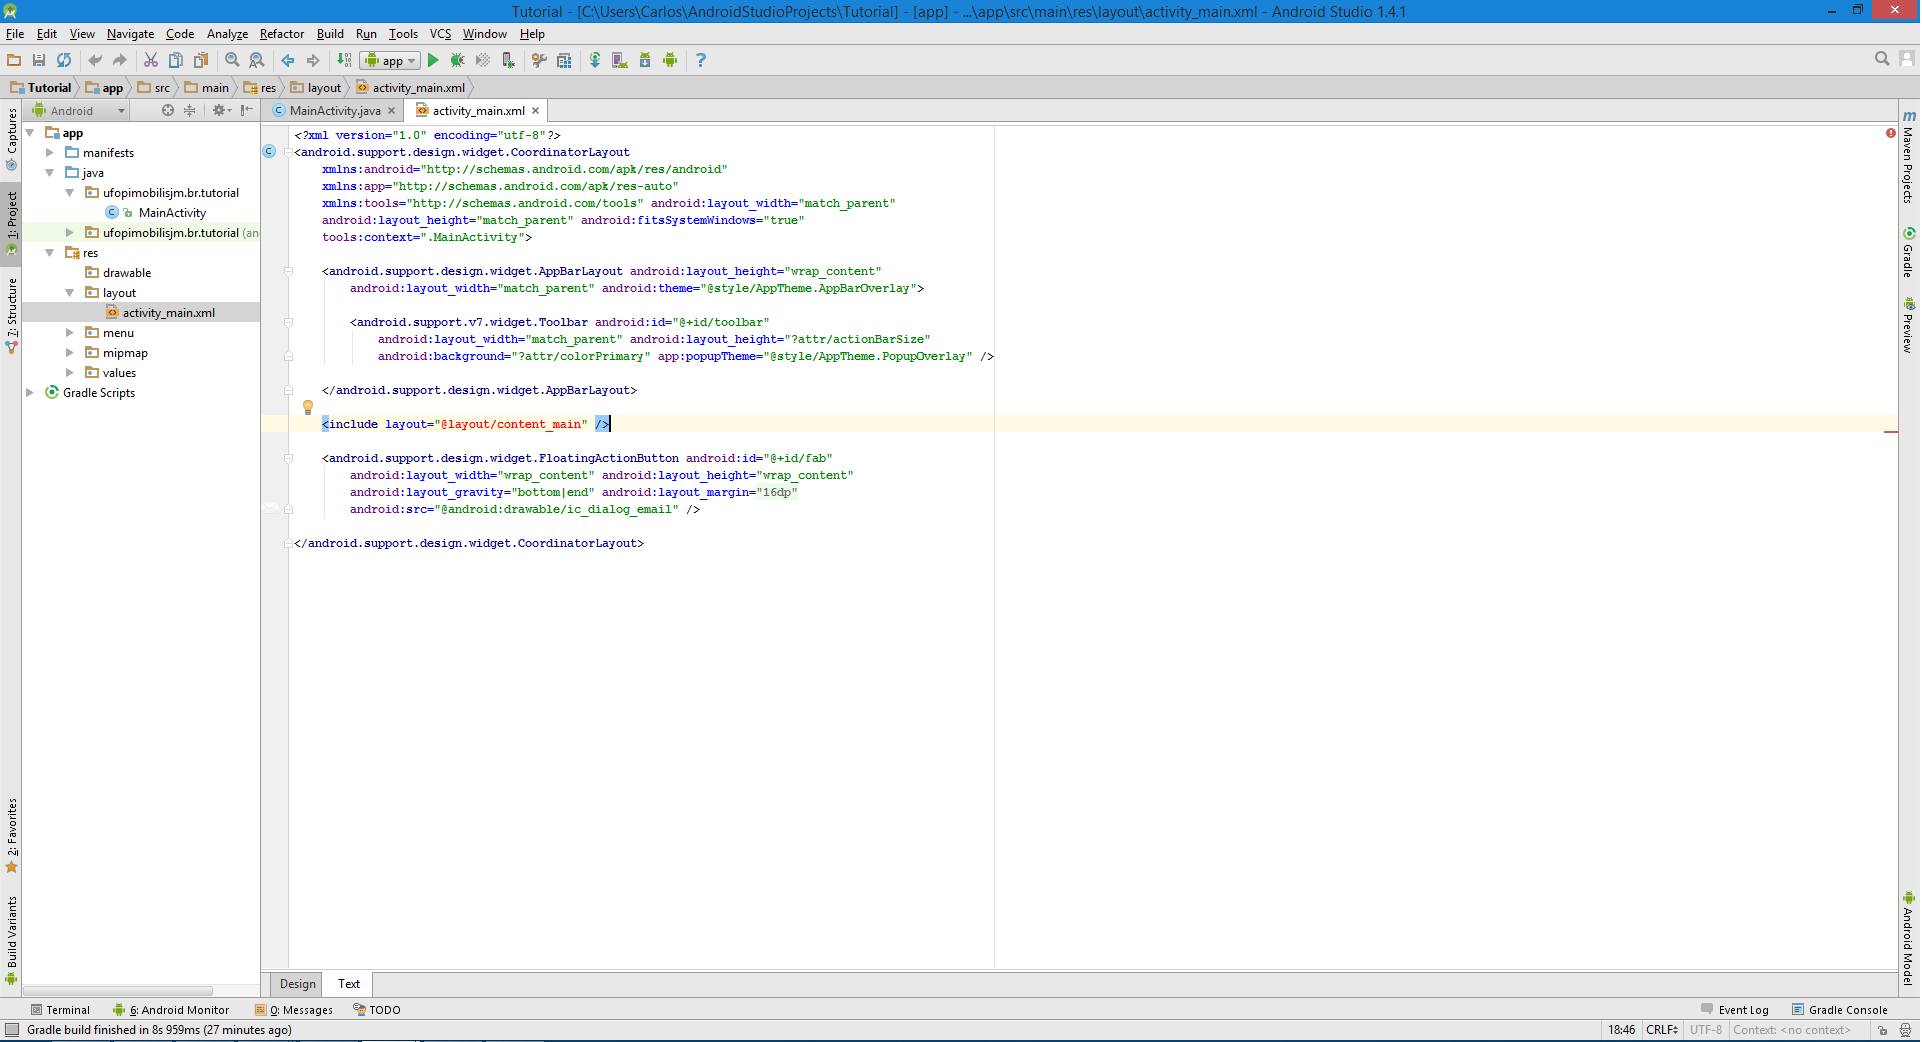
Task: Collapse the app module node
Action: [x=30, y=133]
